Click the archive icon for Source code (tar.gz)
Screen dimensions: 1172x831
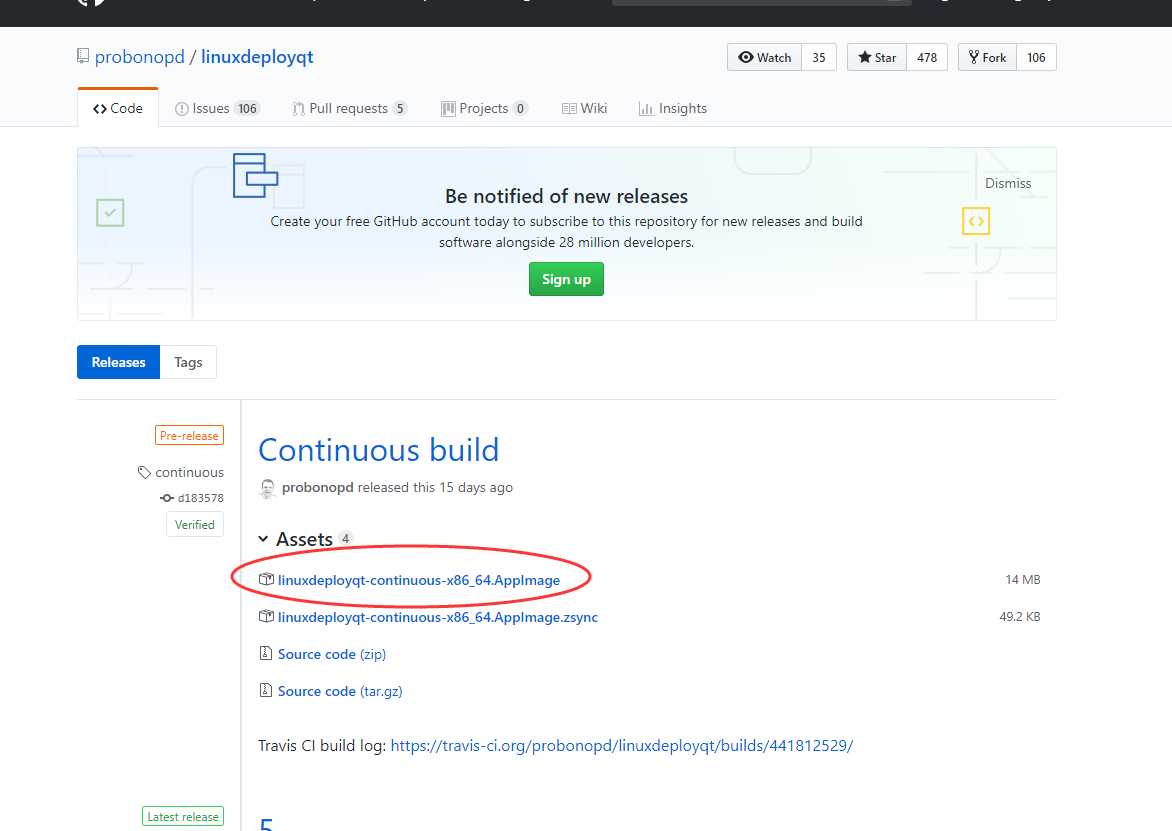tap(265, 690)
